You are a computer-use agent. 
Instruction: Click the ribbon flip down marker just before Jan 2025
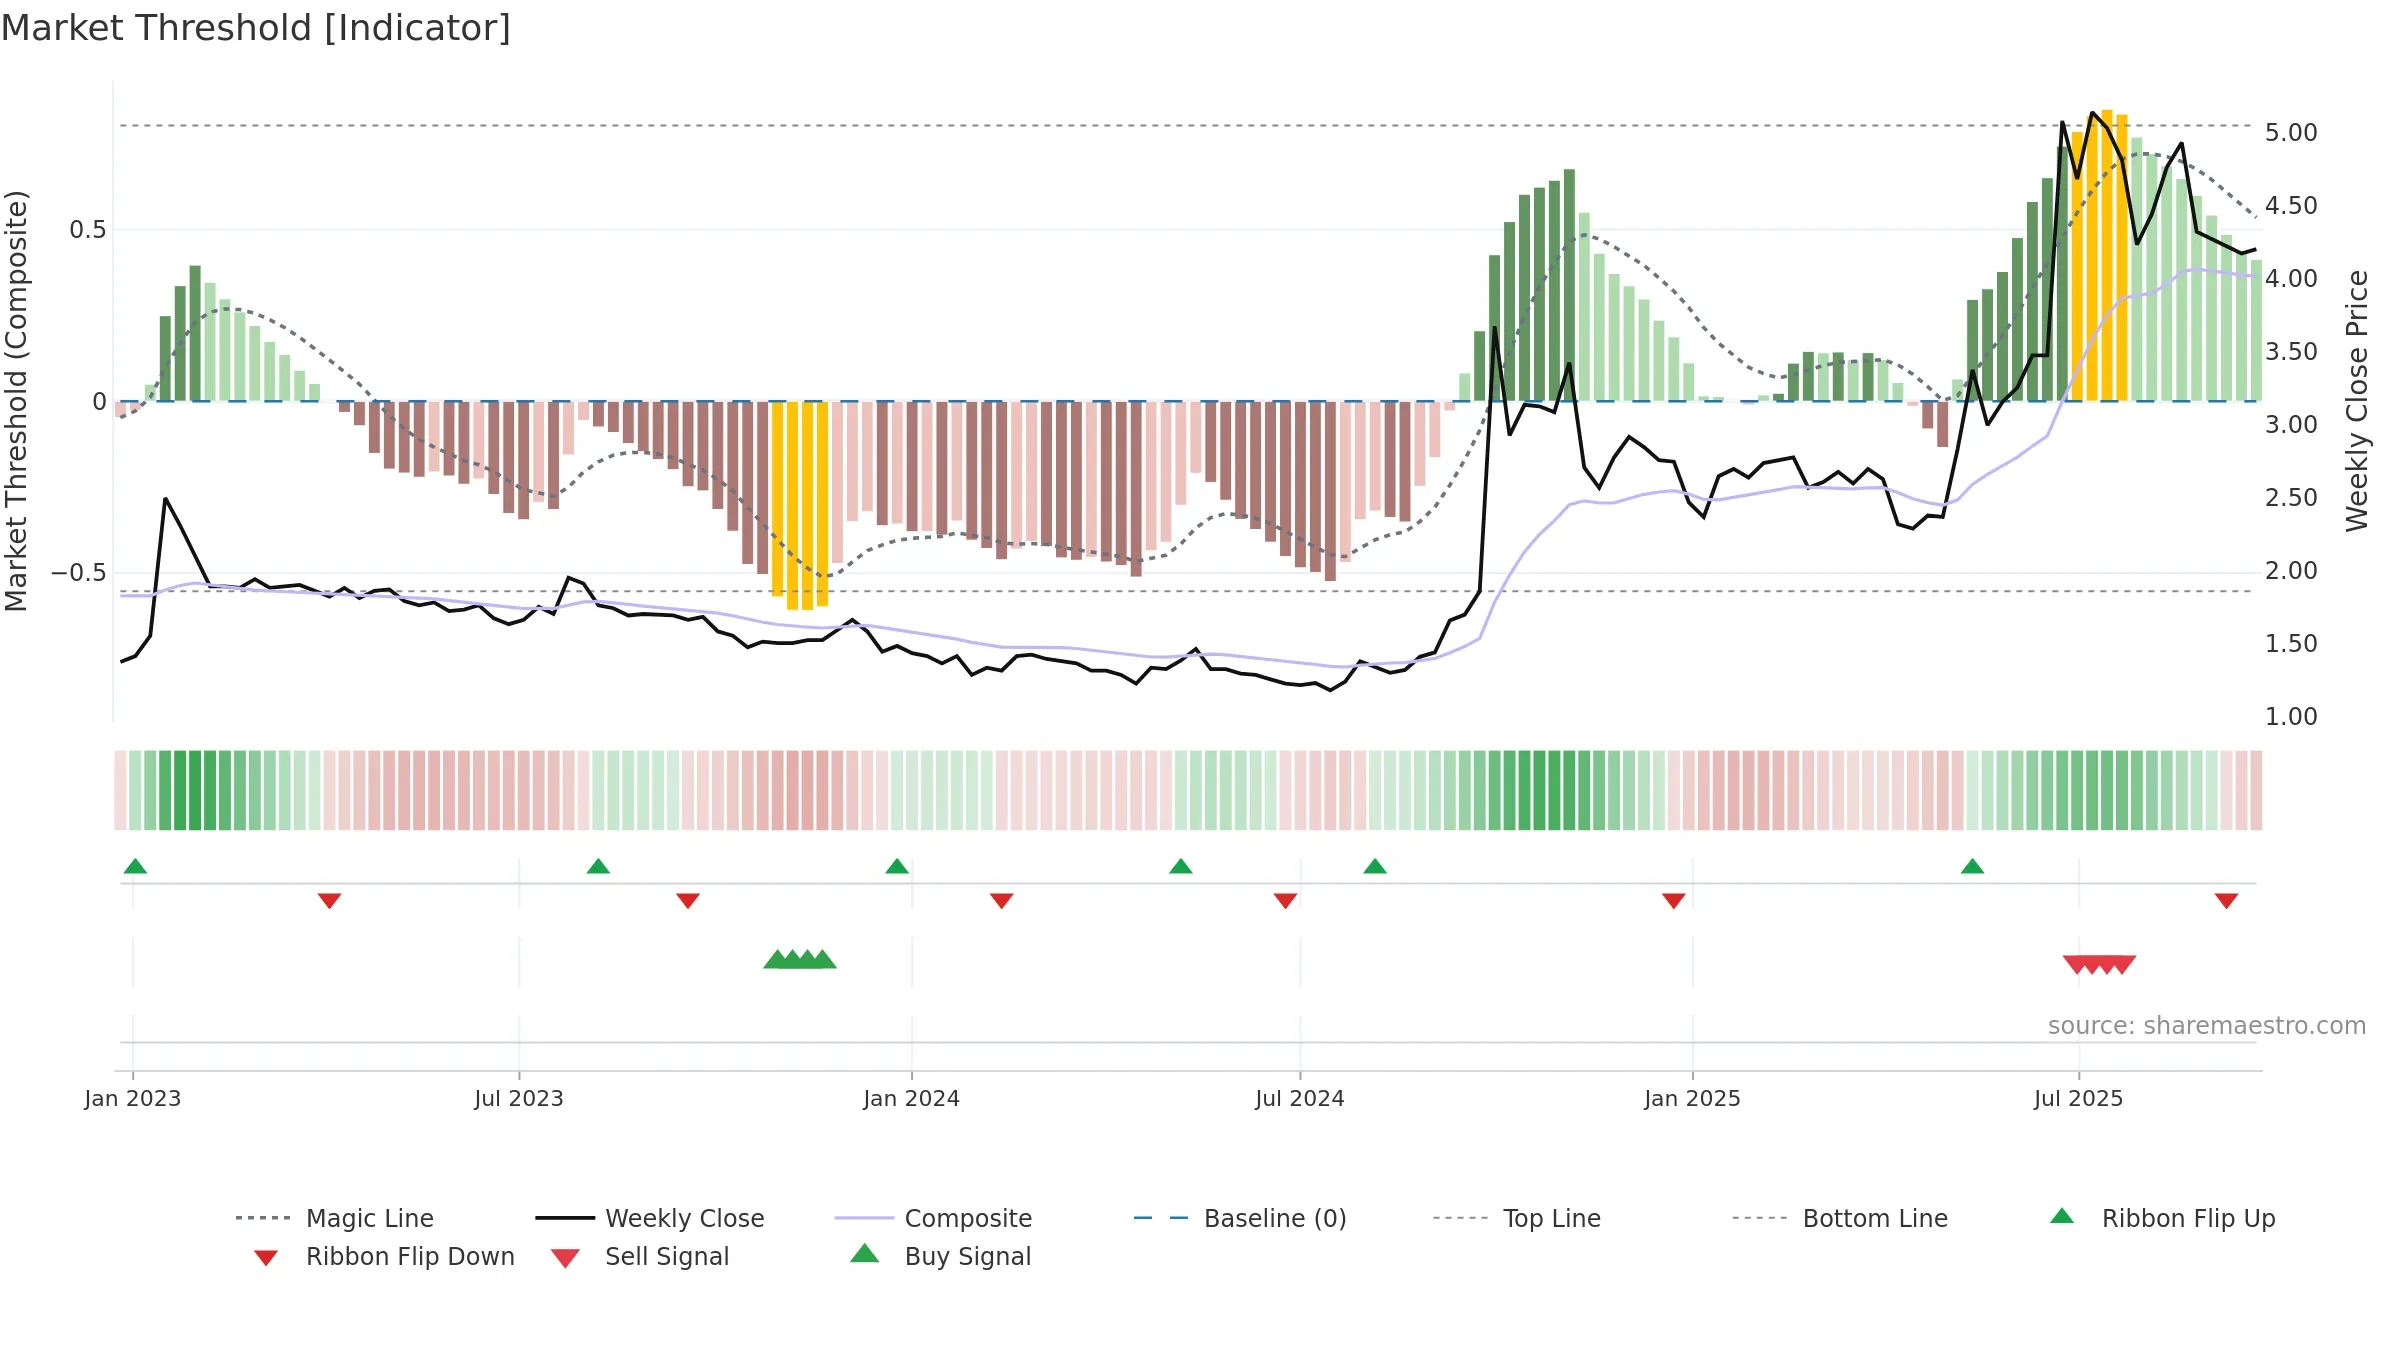click(1674, 901)
